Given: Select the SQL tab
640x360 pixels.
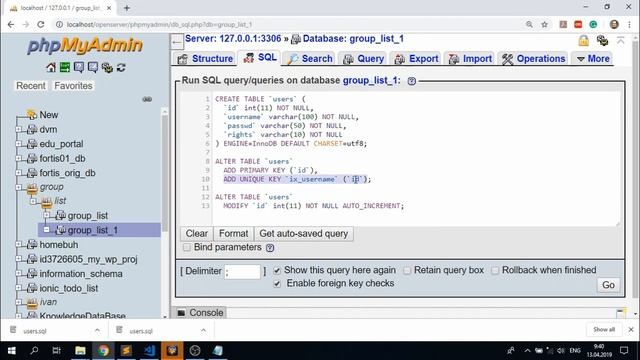Looking at the screenshot, I should point(260,58).
